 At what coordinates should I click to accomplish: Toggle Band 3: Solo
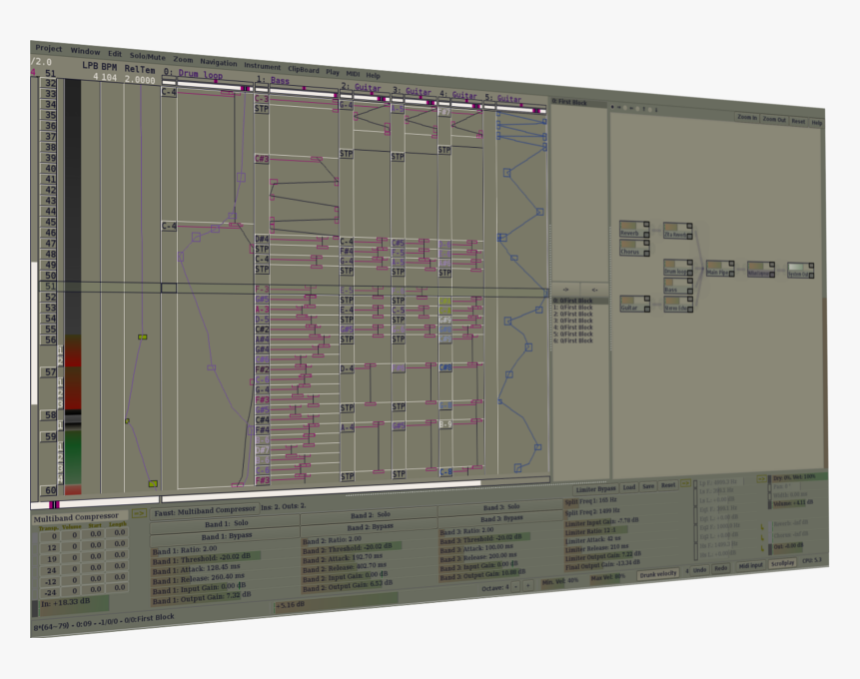coord(500,507)
